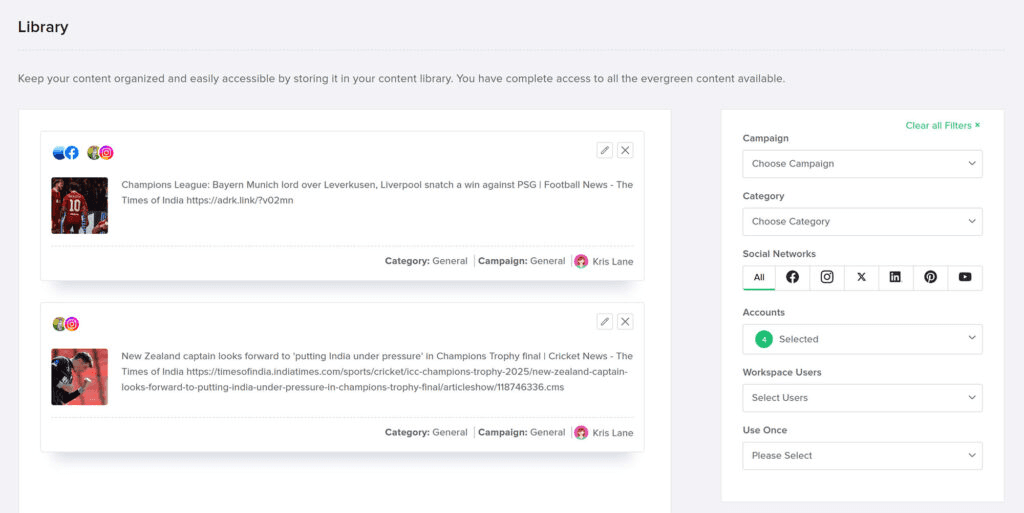1024x513 pixels.
Task: Edit the Champions League post with pencil icon
Action: pos(605,150)
